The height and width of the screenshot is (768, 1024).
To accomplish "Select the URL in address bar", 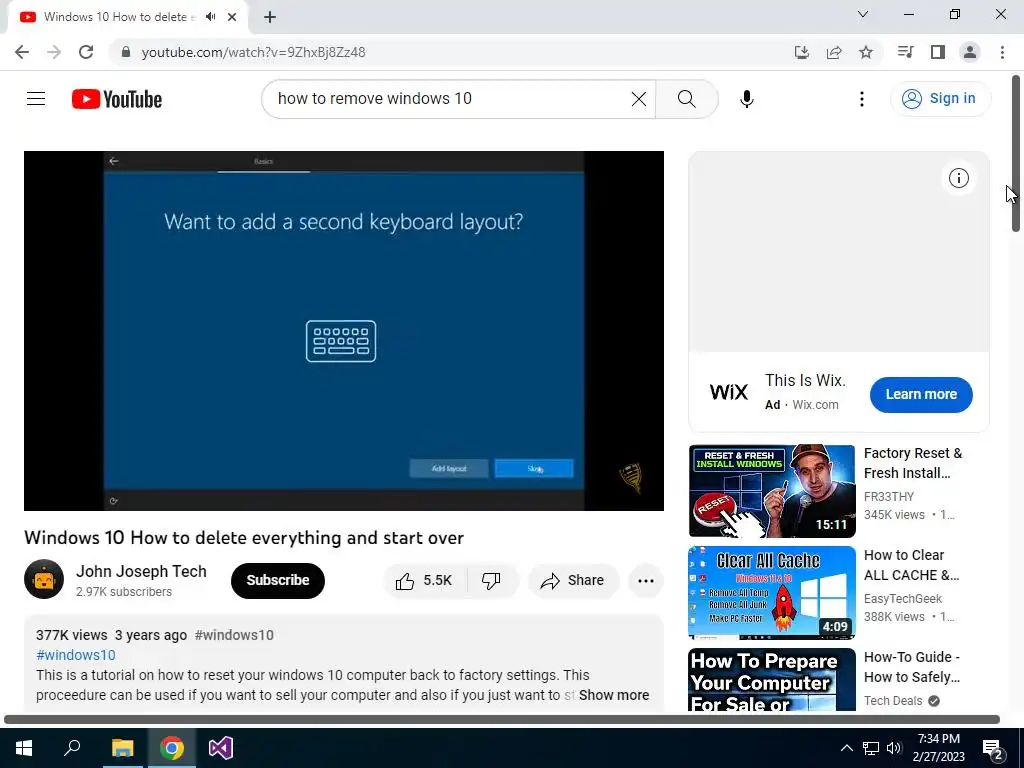I will [x=253, y=52].
